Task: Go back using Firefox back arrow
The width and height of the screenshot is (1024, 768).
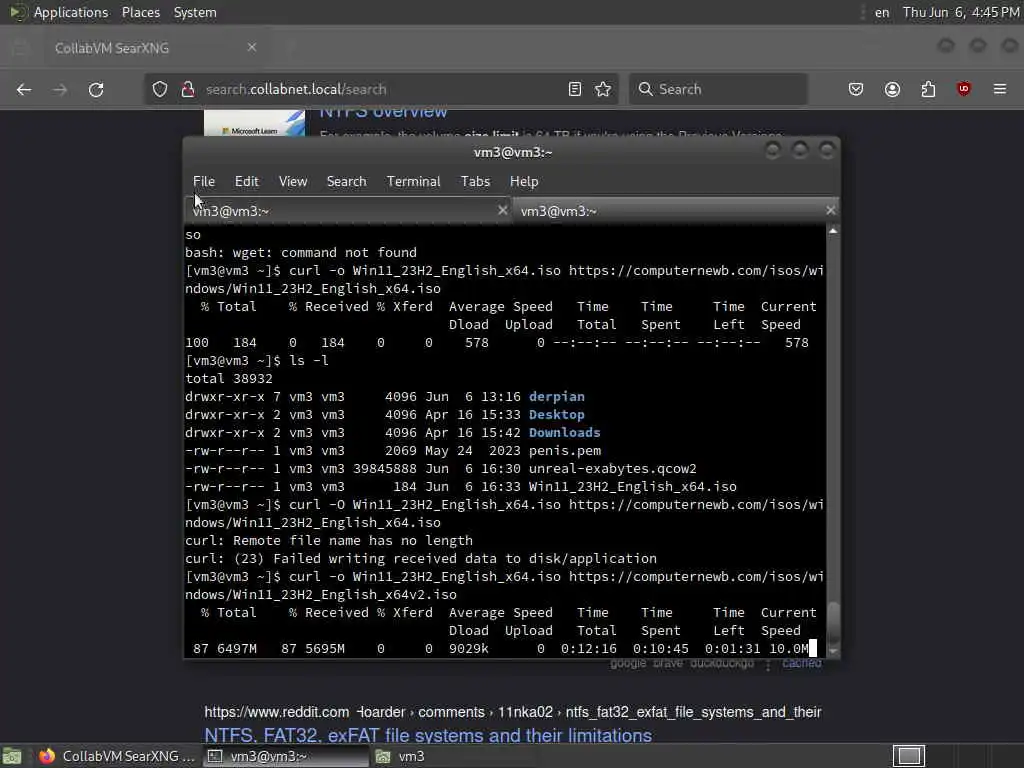Action: coord(24,89)
